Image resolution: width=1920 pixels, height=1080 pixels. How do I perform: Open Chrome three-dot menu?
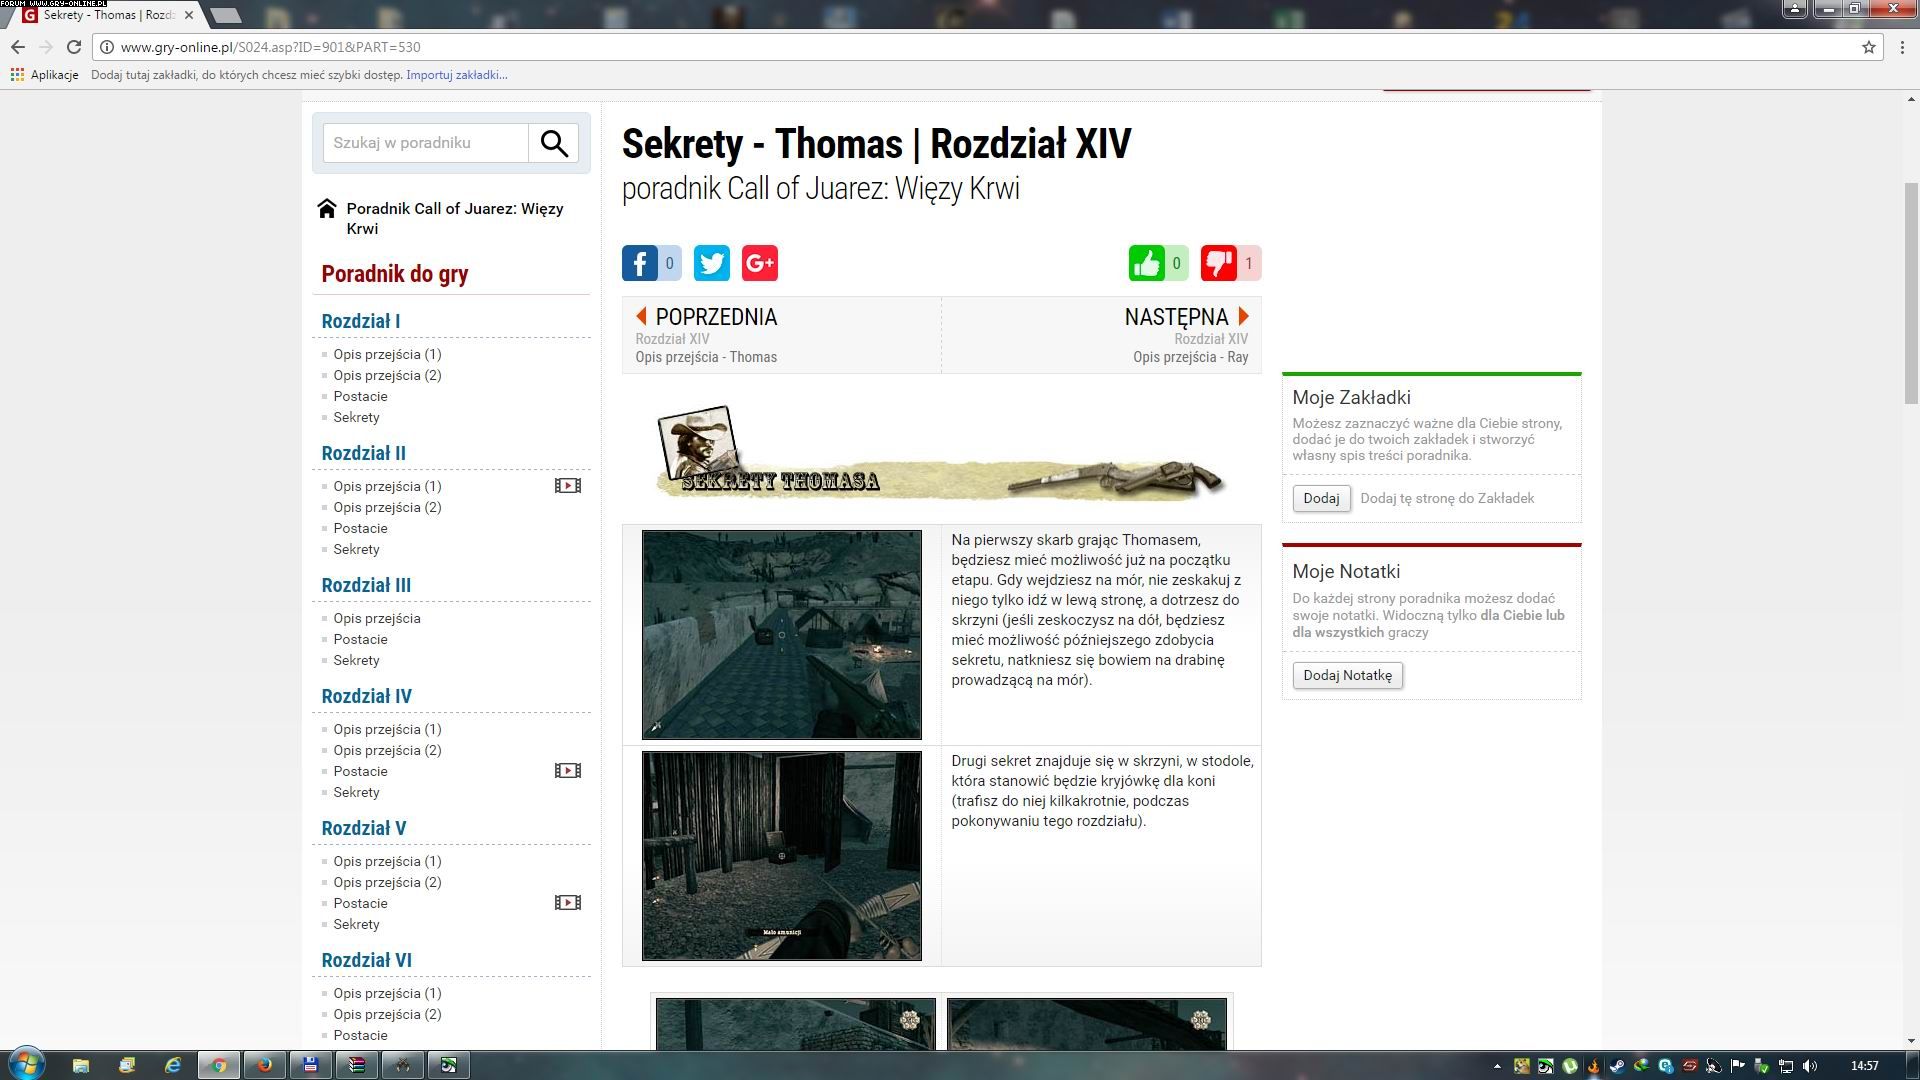[x=1902, y=47]
